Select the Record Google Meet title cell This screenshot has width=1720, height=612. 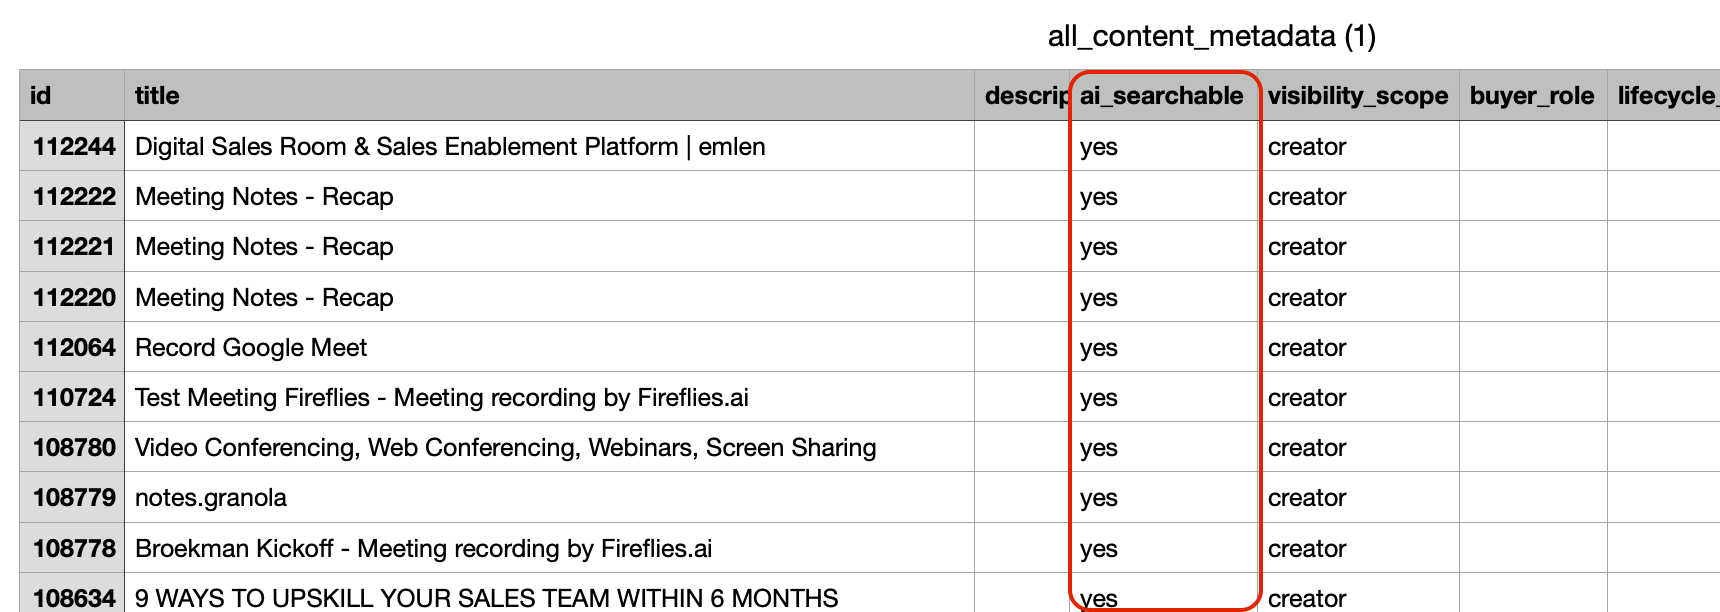click(251, 348)
